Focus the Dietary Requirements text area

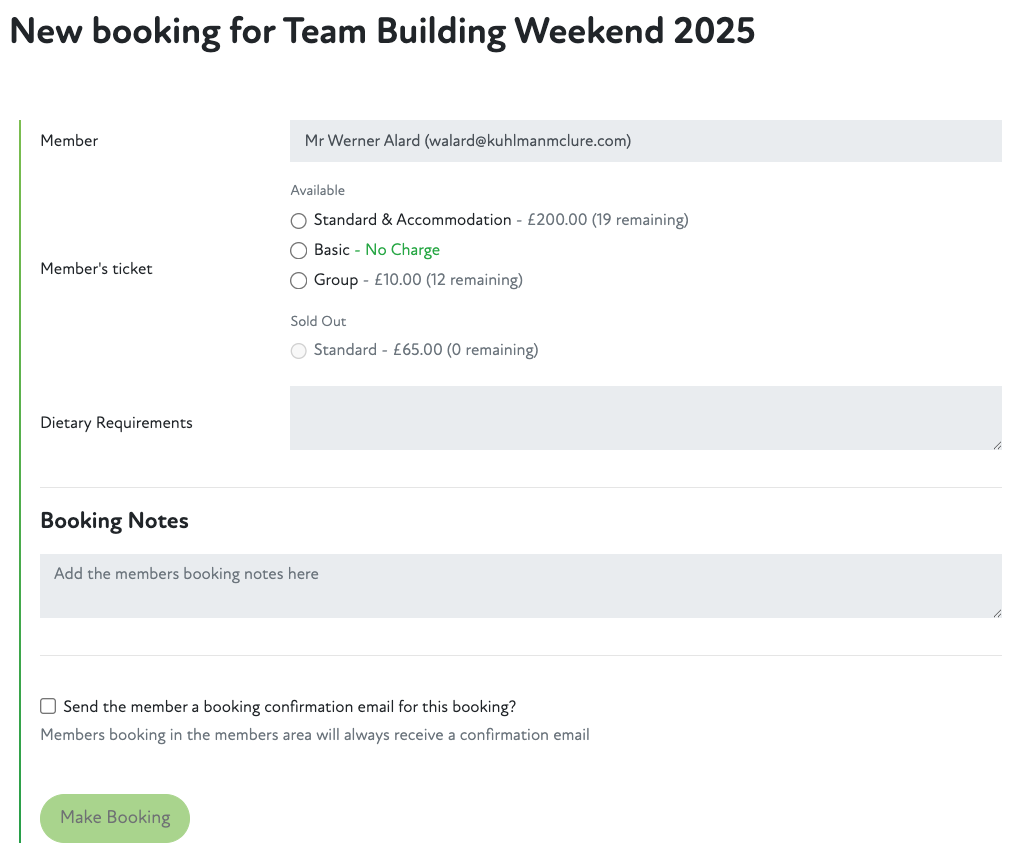(x=645, y=418)
